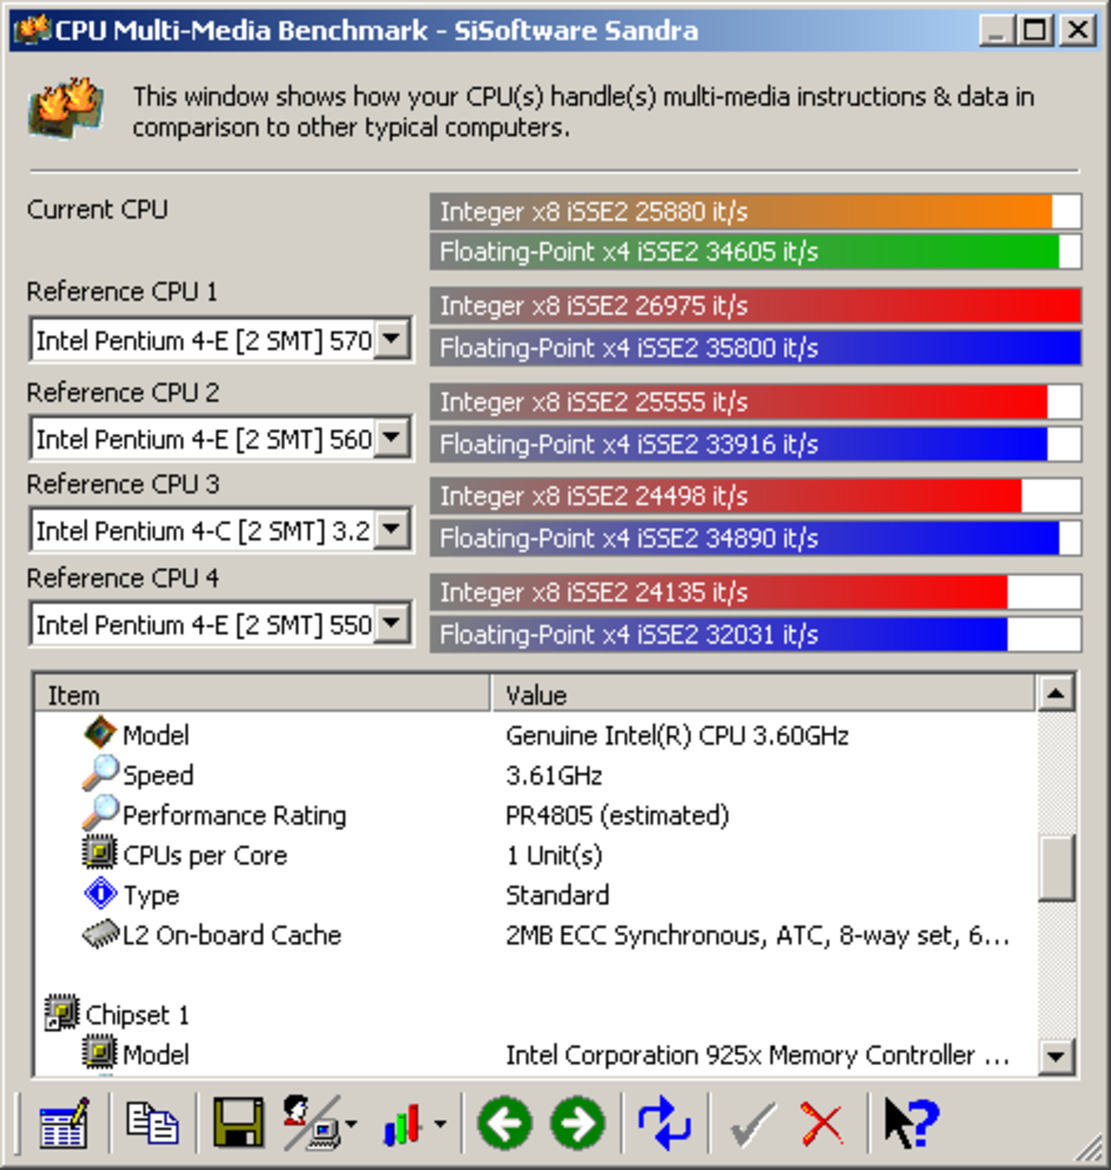1111x1170 pixels.
Task: Click Current CPU Integer 25880 it/s bar
Action: coord(755,211)
